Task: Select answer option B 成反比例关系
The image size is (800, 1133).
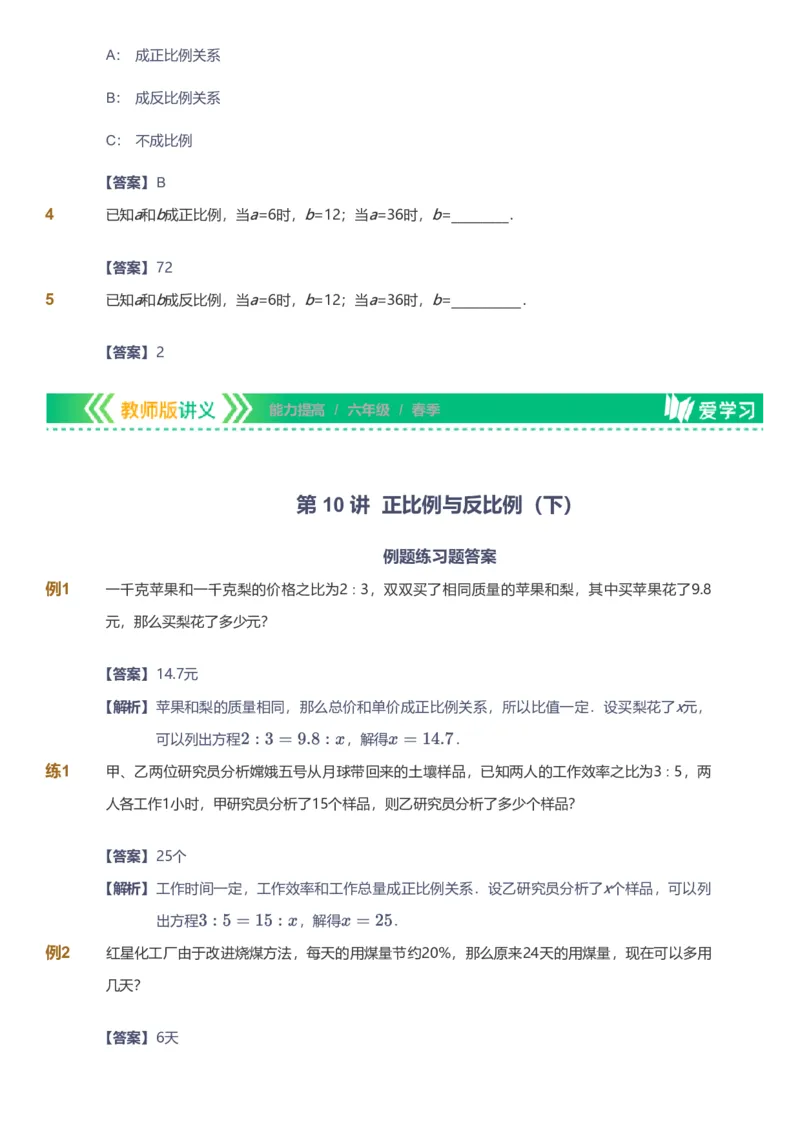Action: (x=166, y=98)
